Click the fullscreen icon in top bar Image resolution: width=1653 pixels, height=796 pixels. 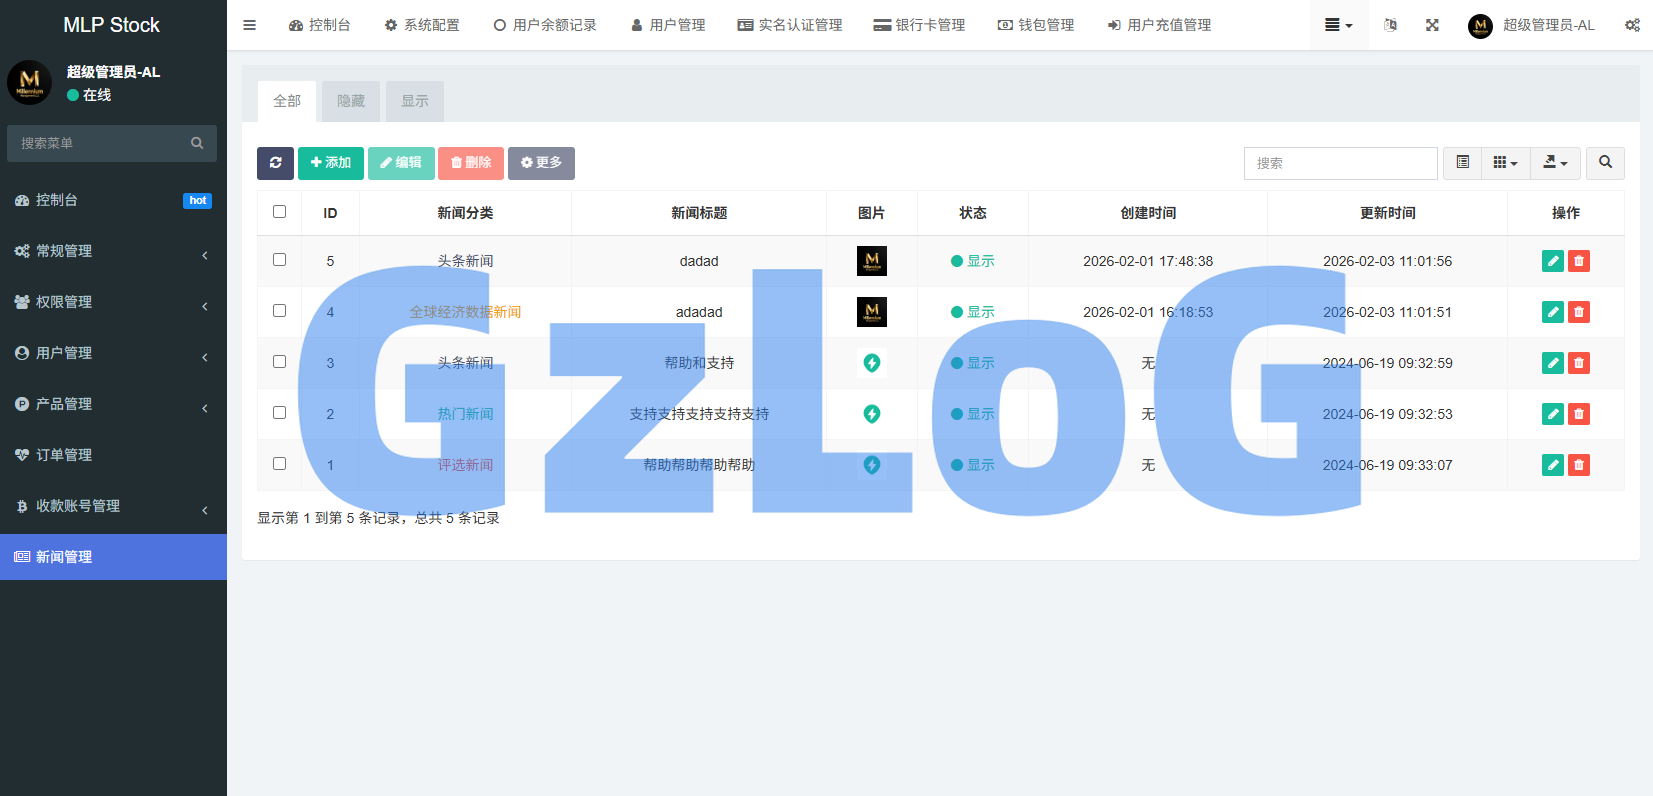pyautogui.click(x=1432, y=25)
